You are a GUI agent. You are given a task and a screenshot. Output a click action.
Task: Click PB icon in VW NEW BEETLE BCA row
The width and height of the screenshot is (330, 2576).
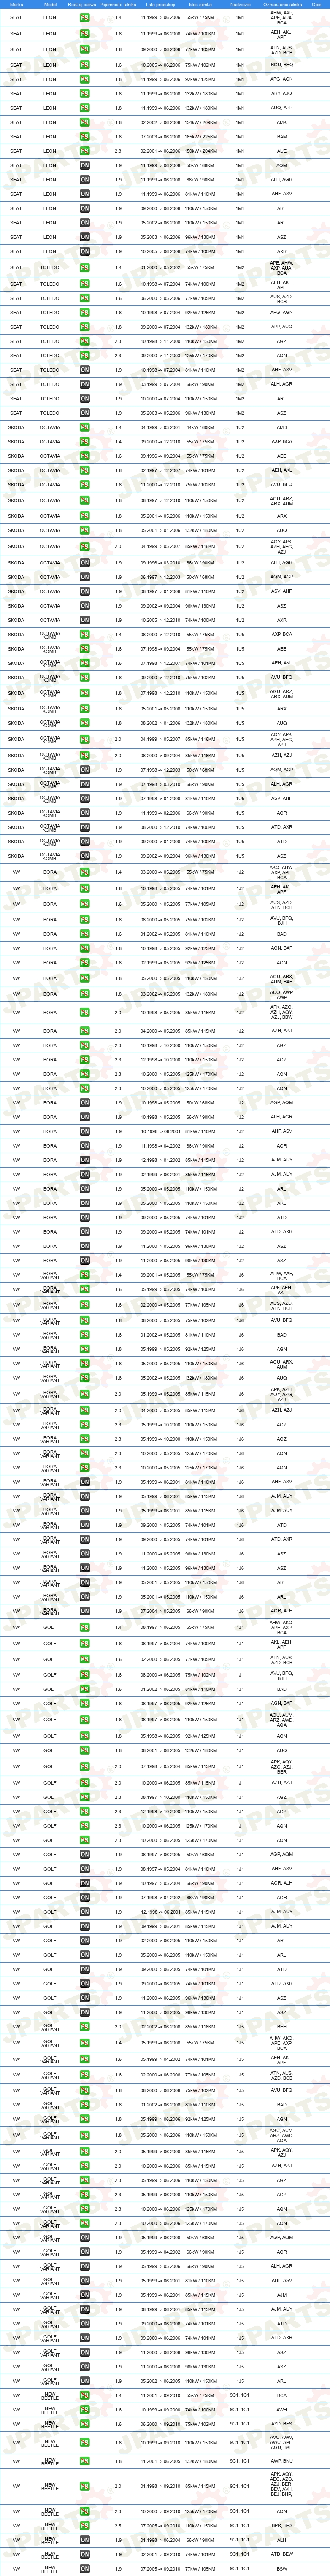pos(85,2395)
